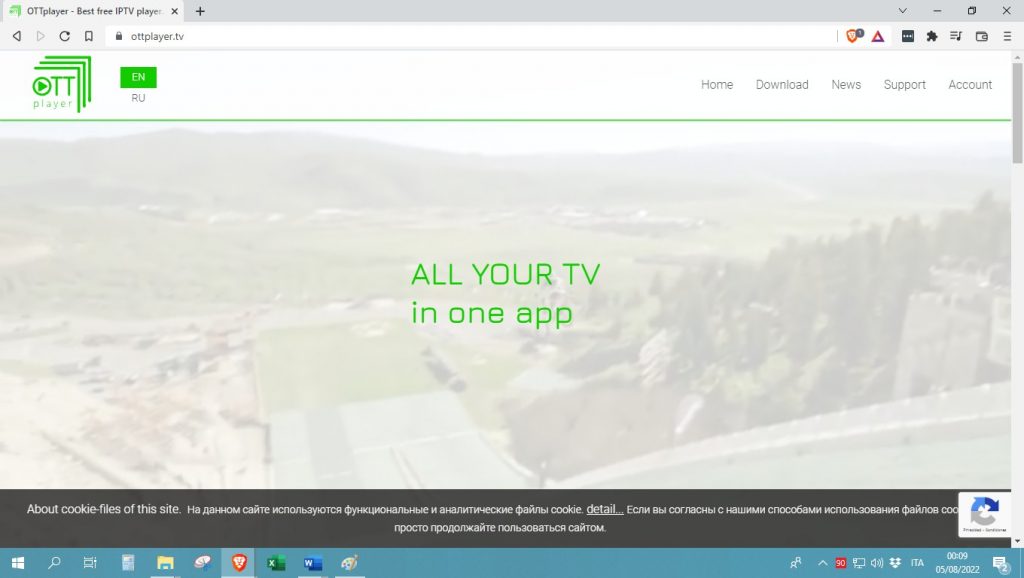Viewport: 1024px width, 578px height.
Task: Open Brave Rewards triangle icon
Action: [877, 36]
